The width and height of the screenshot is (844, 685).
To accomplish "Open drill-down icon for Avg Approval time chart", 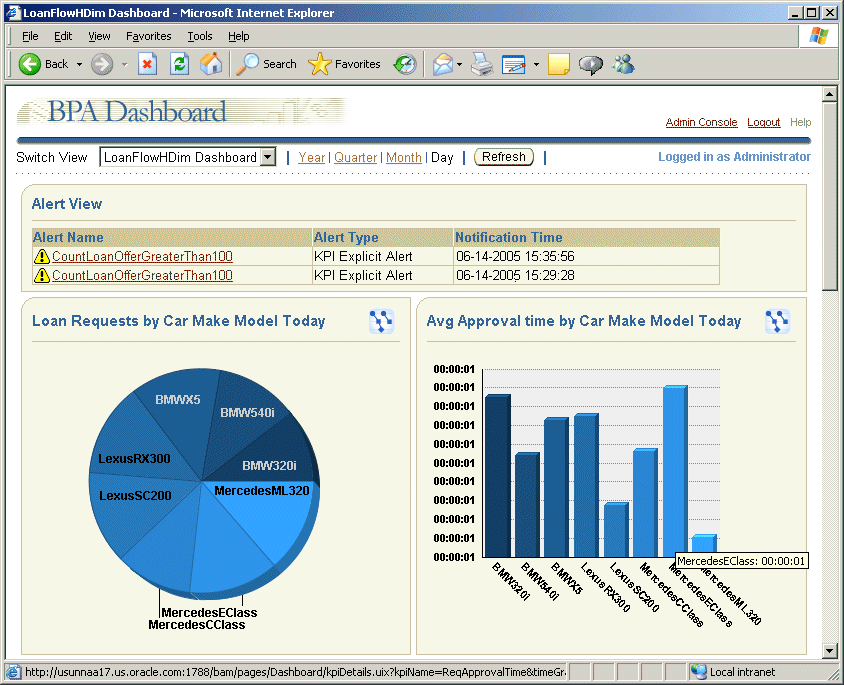I will 777,321.
